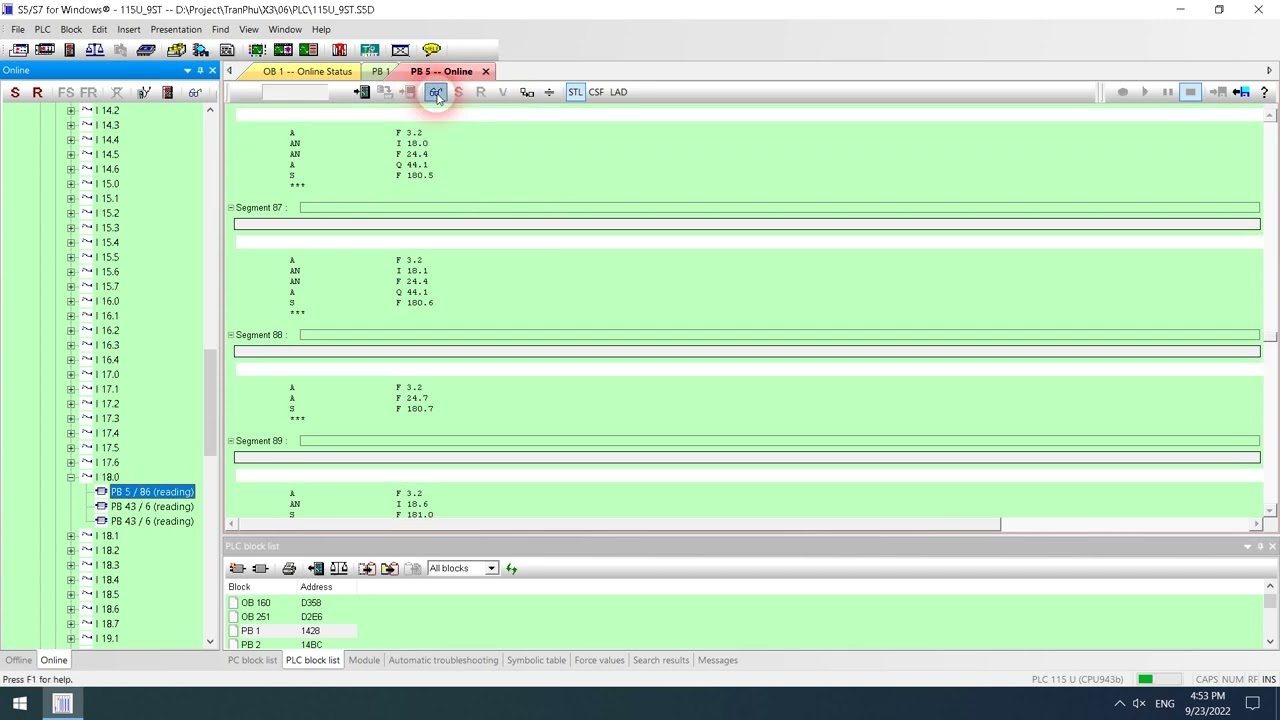The height and width of the screenshot is (720, 1280).
Task: Switch to the OB 1 -- Online Status tab
Action: [307, 71]
